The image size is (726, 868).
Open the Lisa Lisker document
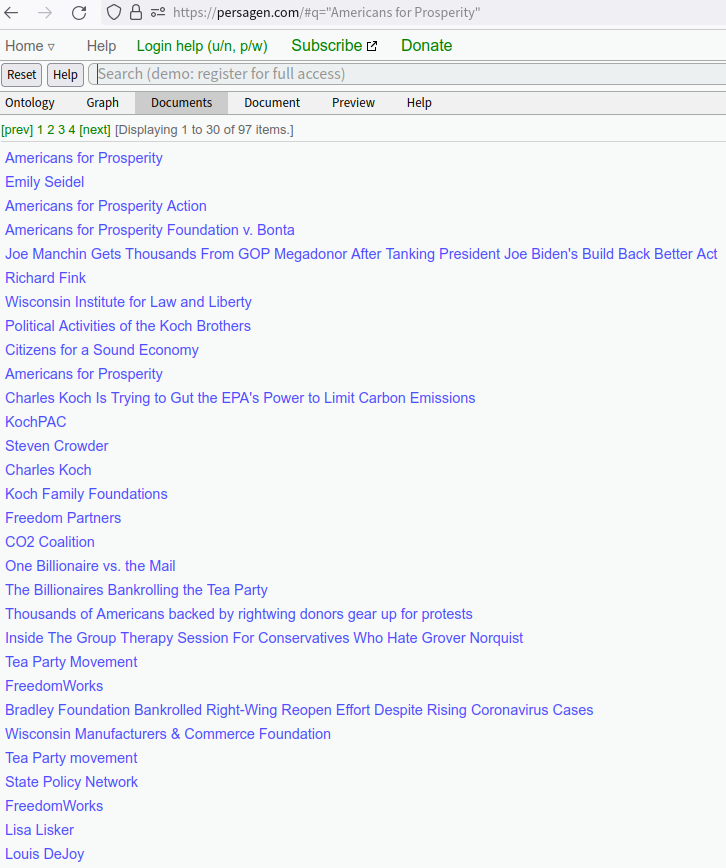(x=39, y=830)
